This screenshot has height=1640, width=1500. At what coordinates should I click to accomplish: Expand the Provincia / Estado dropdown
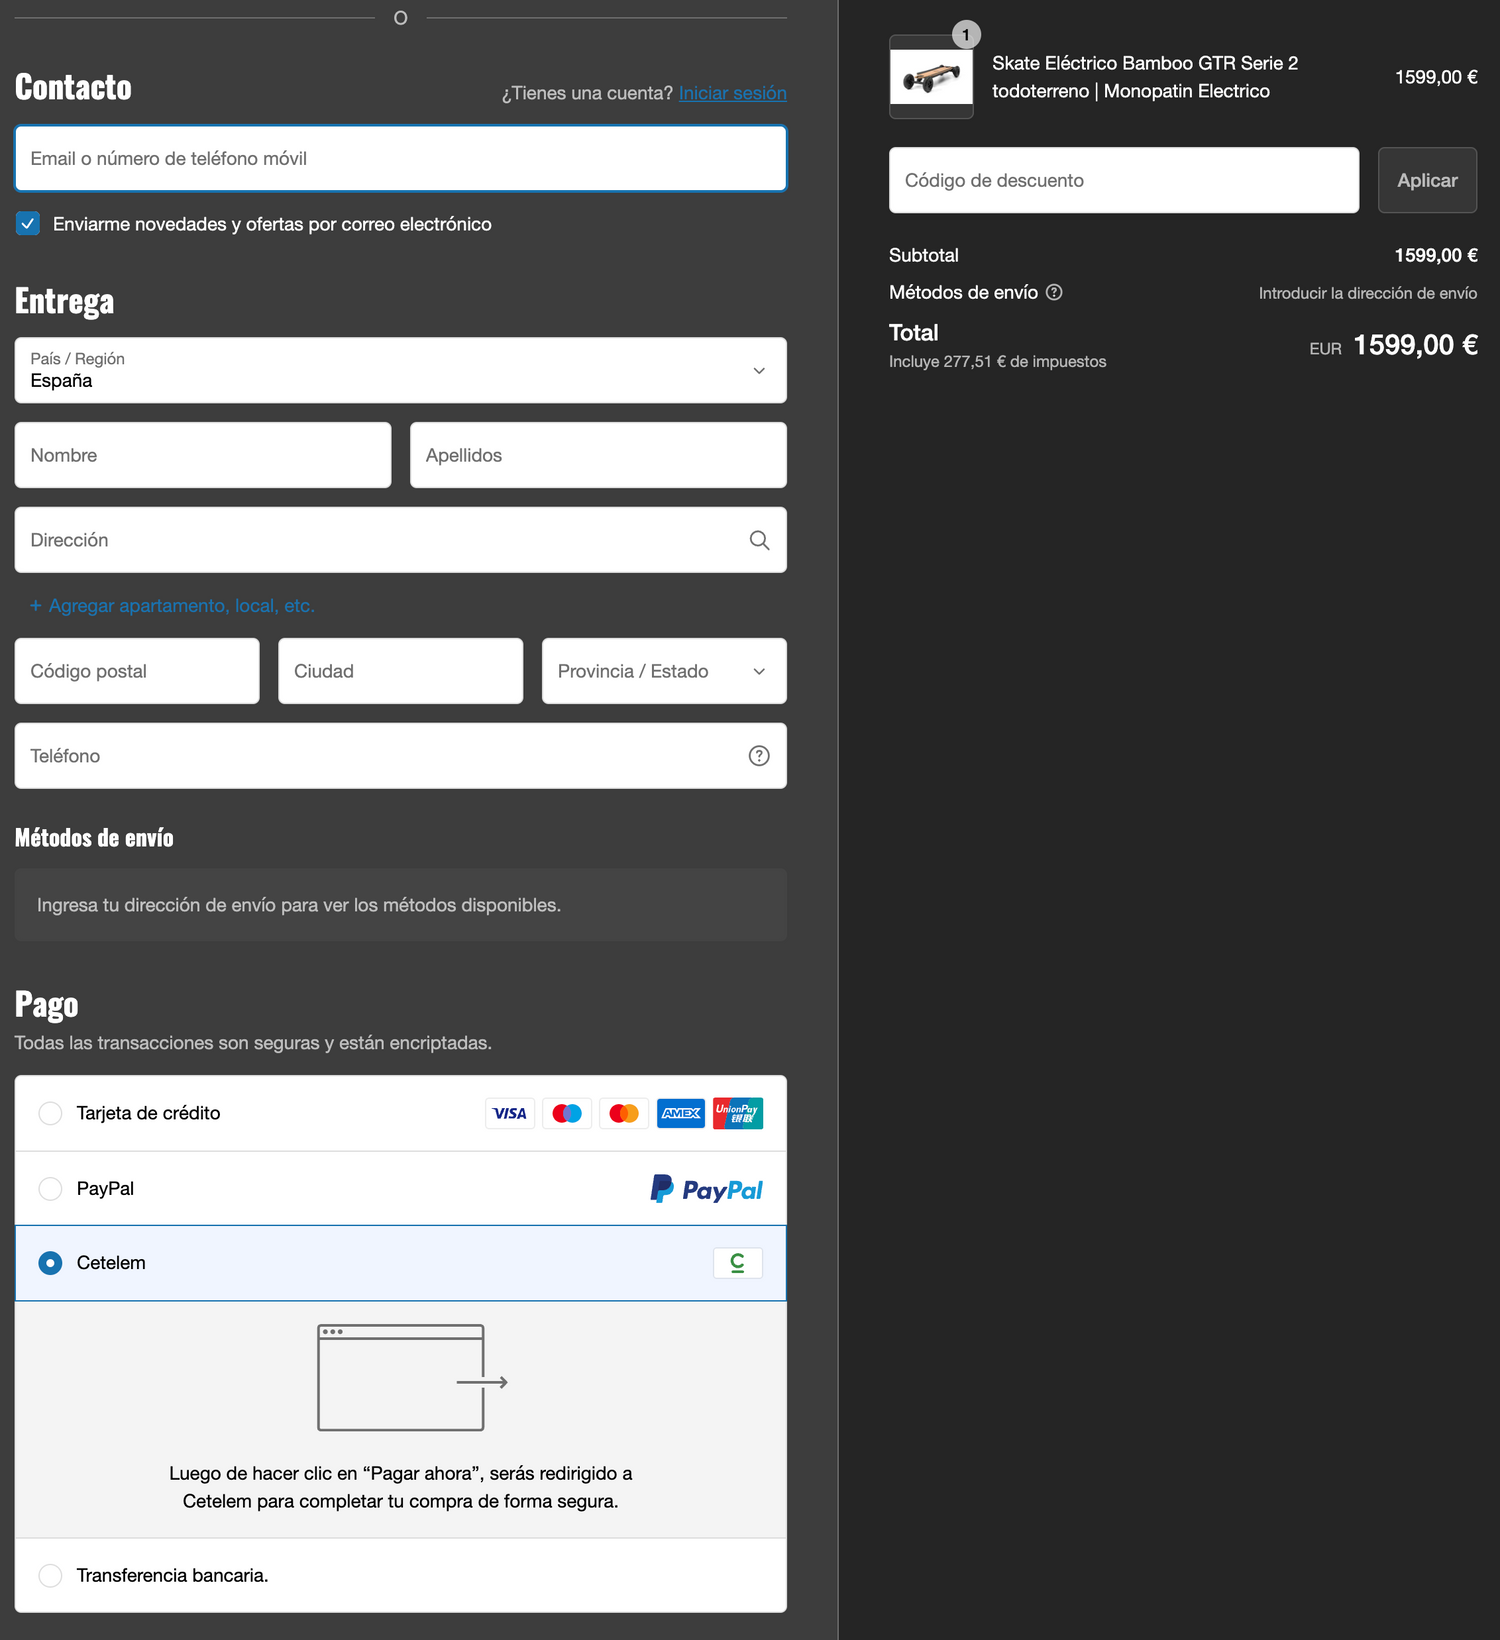pos(664,671)
